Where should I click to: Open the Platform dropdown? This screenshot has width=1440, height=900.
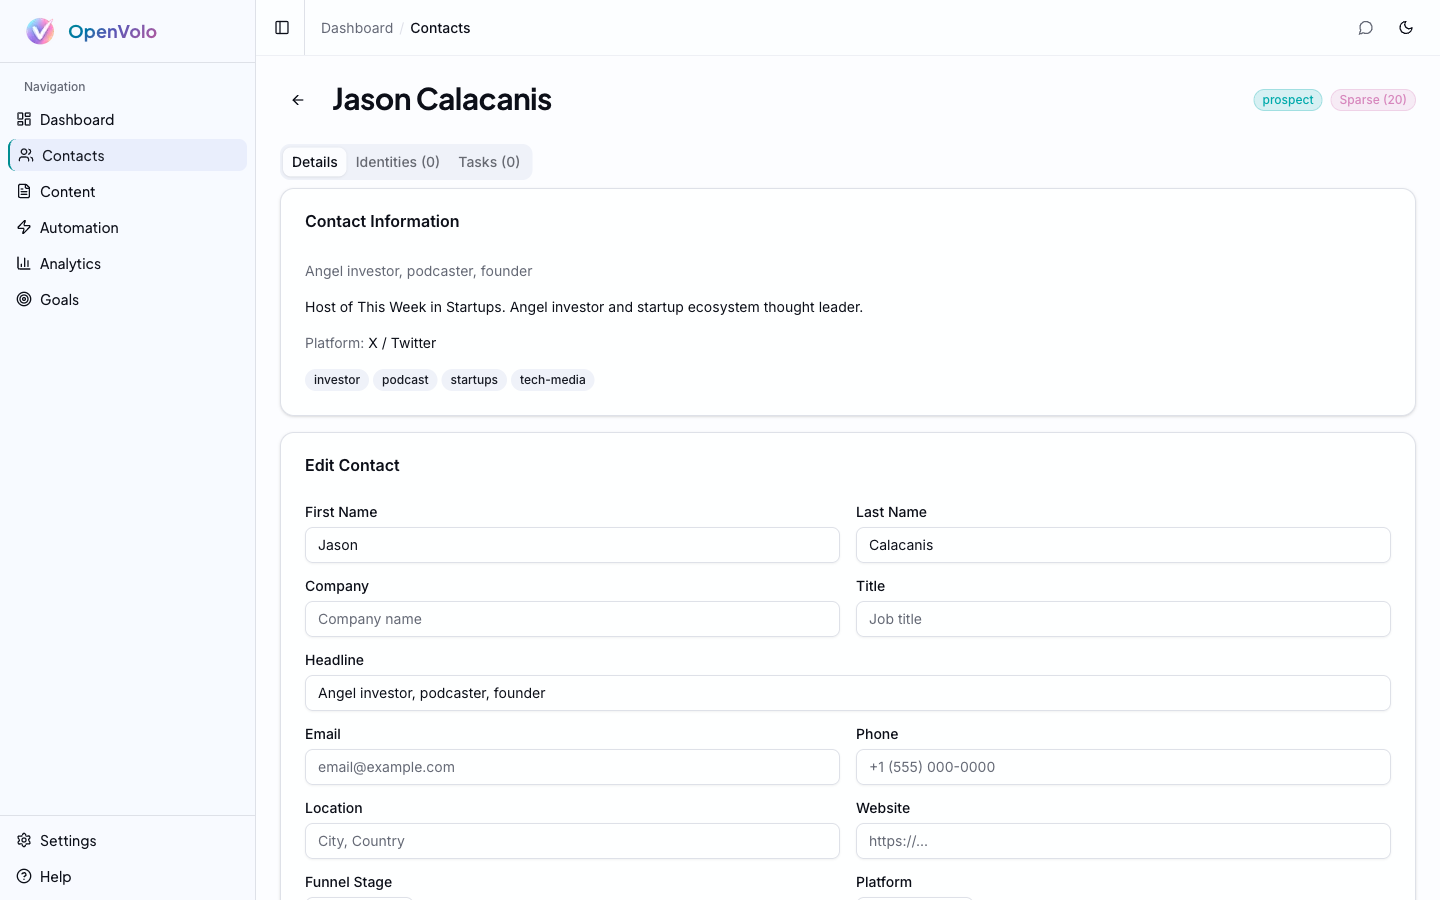(x=913, y=897)
